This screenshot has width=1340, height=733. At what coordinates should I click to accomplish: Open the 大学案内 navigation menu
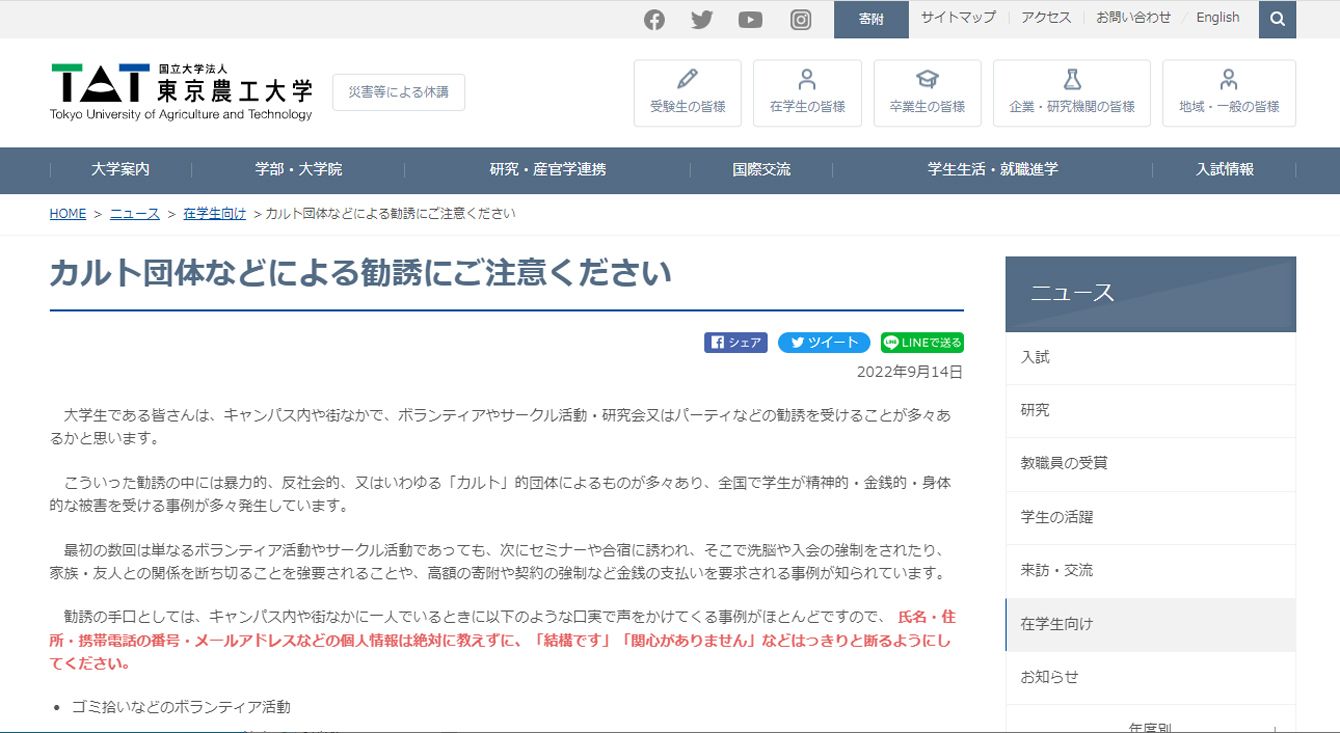120,169
